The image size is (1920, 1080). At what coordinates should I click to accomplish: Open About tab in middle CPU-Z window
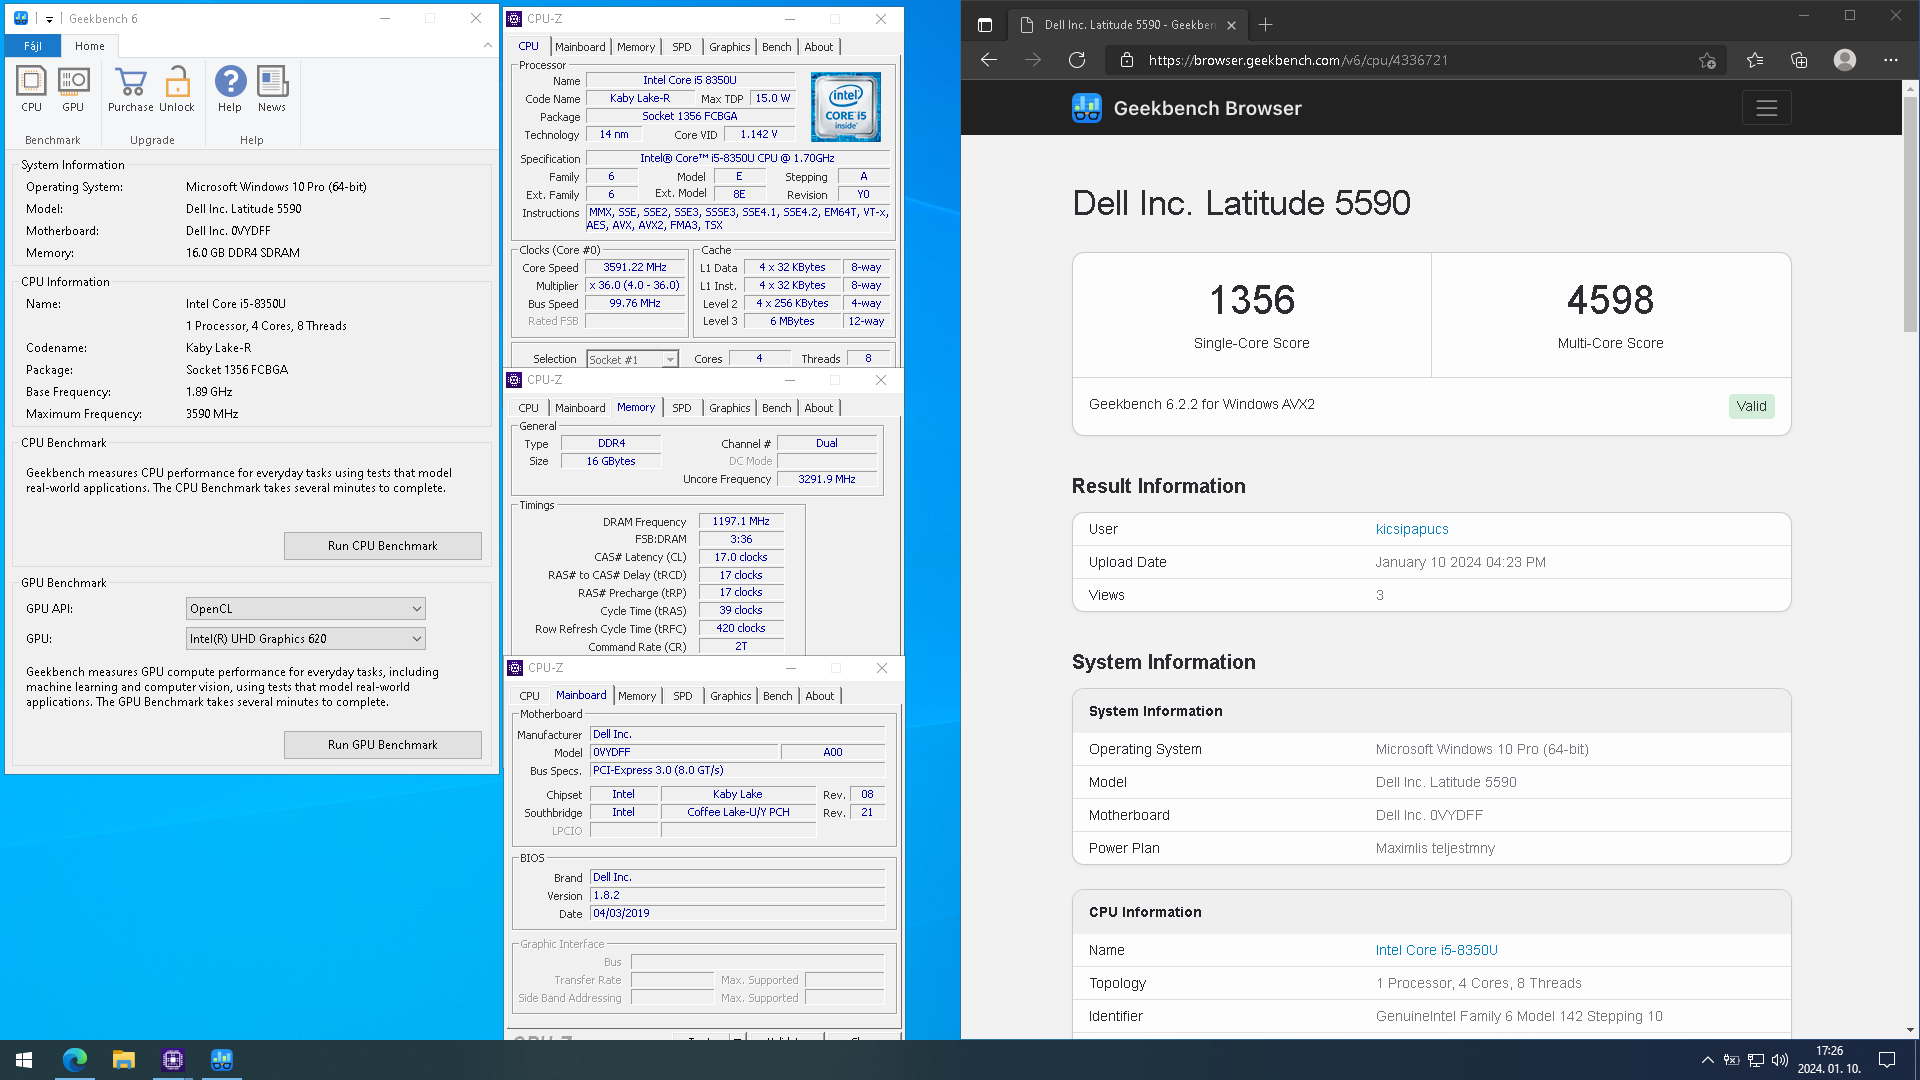[819, 408]
